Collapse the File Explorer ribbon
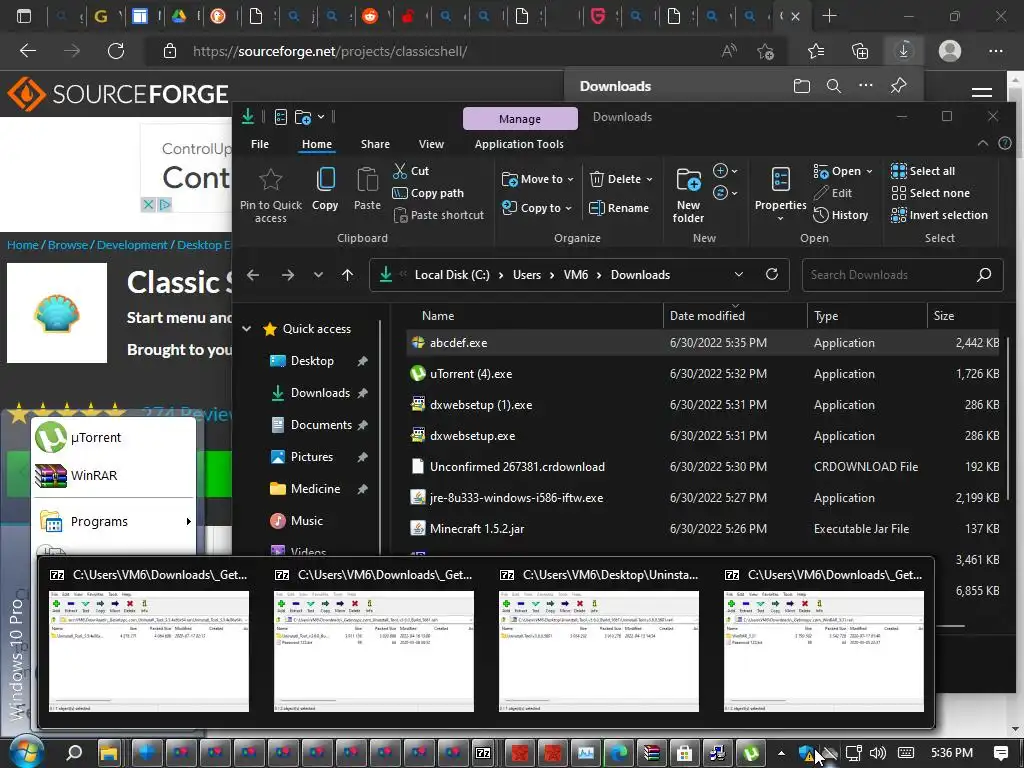Screen dimensions: 1024x768 (x=982, y=143)
